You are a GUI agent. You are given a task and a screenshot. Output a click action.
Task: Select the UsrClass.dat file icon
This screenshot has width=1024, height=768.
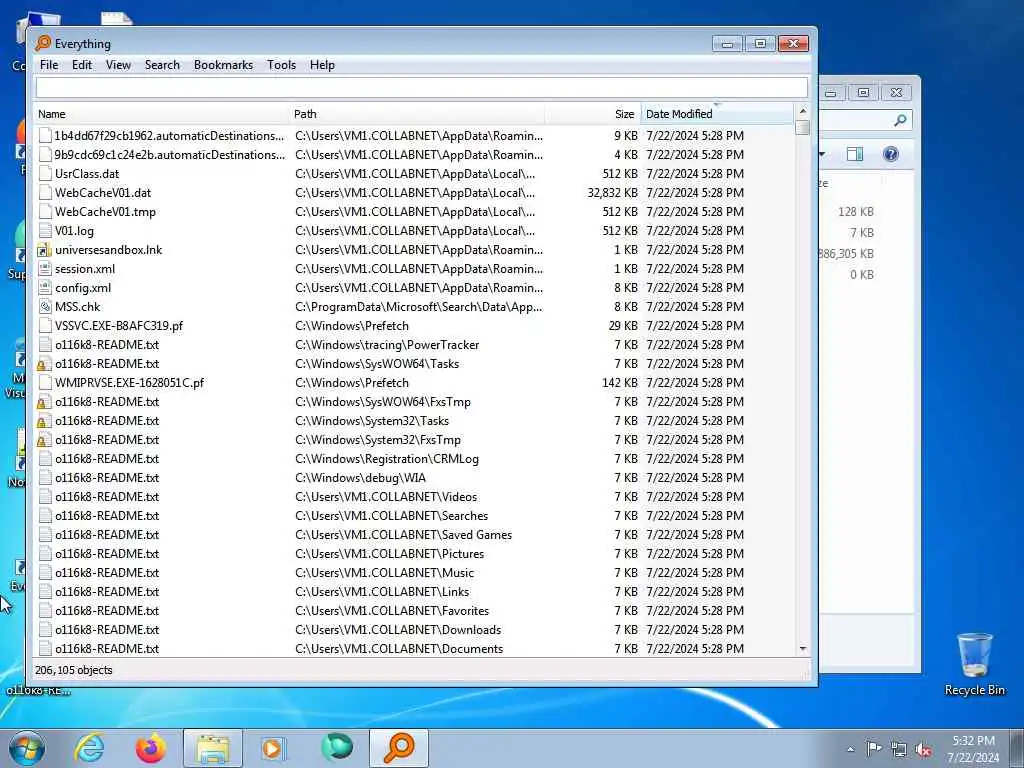pyautogui.click(x=44, y=174)
